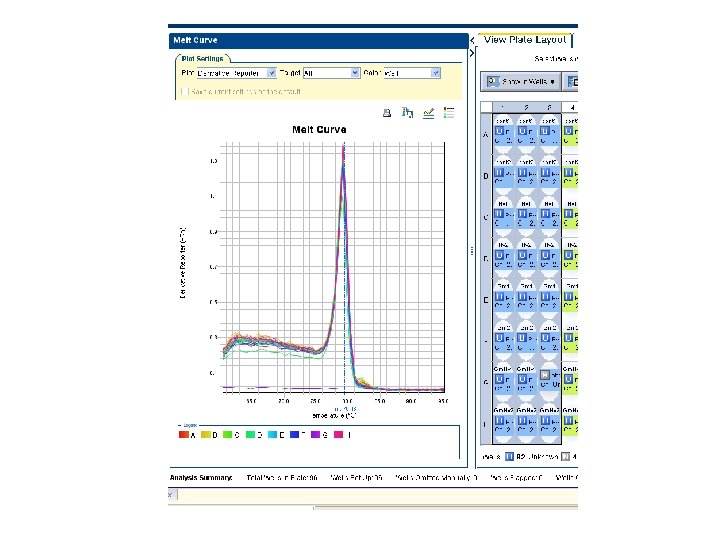The height and width of the screenshot is (540, 720).
Task: Select the U icon in well A1
Action: [x=499, y=131]
